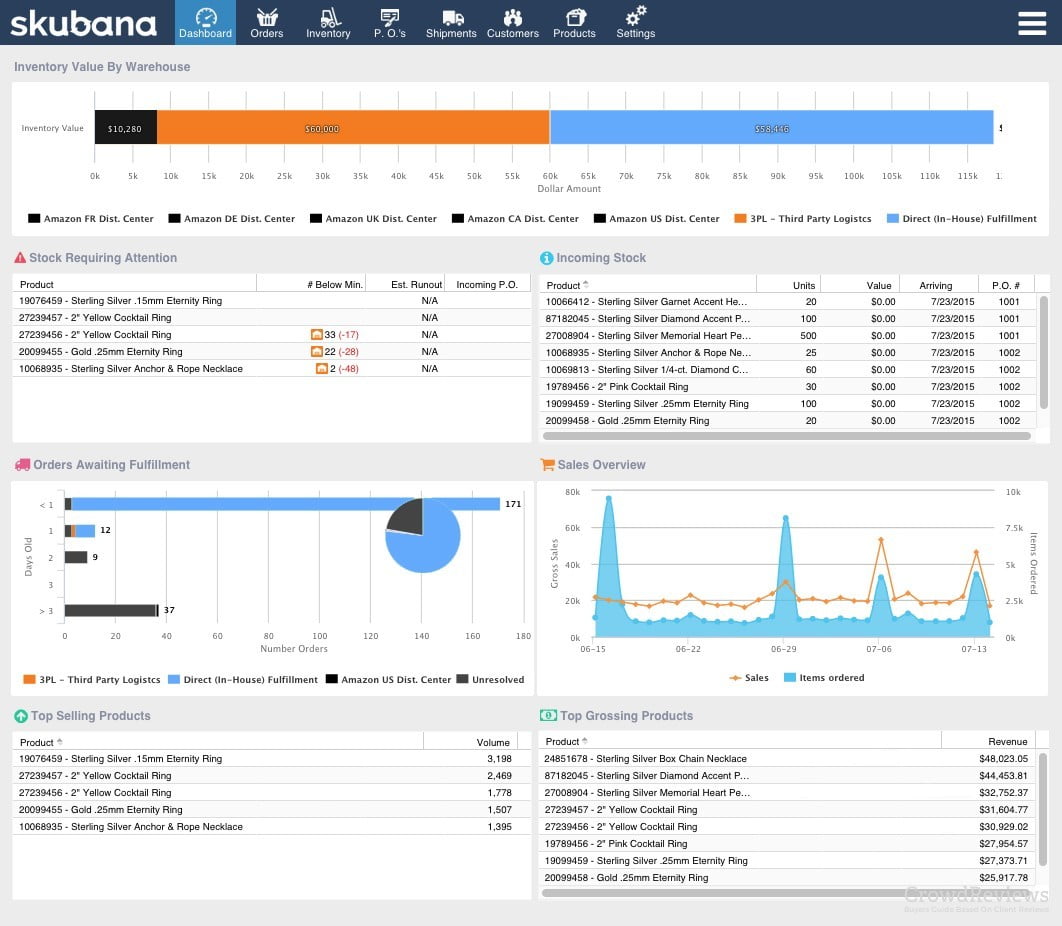
Task: Toggle the Items ordered series legend
Action: coord(823,677)
